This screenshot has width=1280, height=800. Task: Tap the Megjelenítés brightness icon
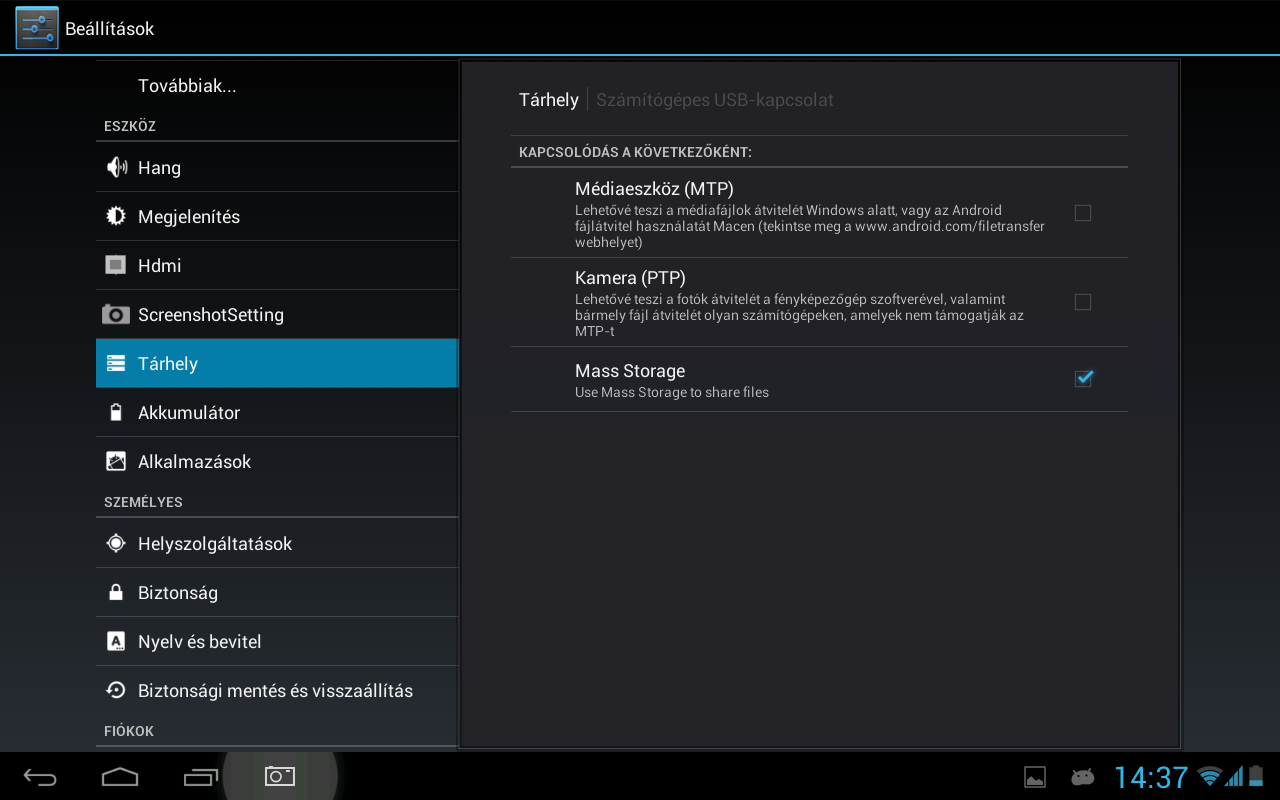pos(116,216)
